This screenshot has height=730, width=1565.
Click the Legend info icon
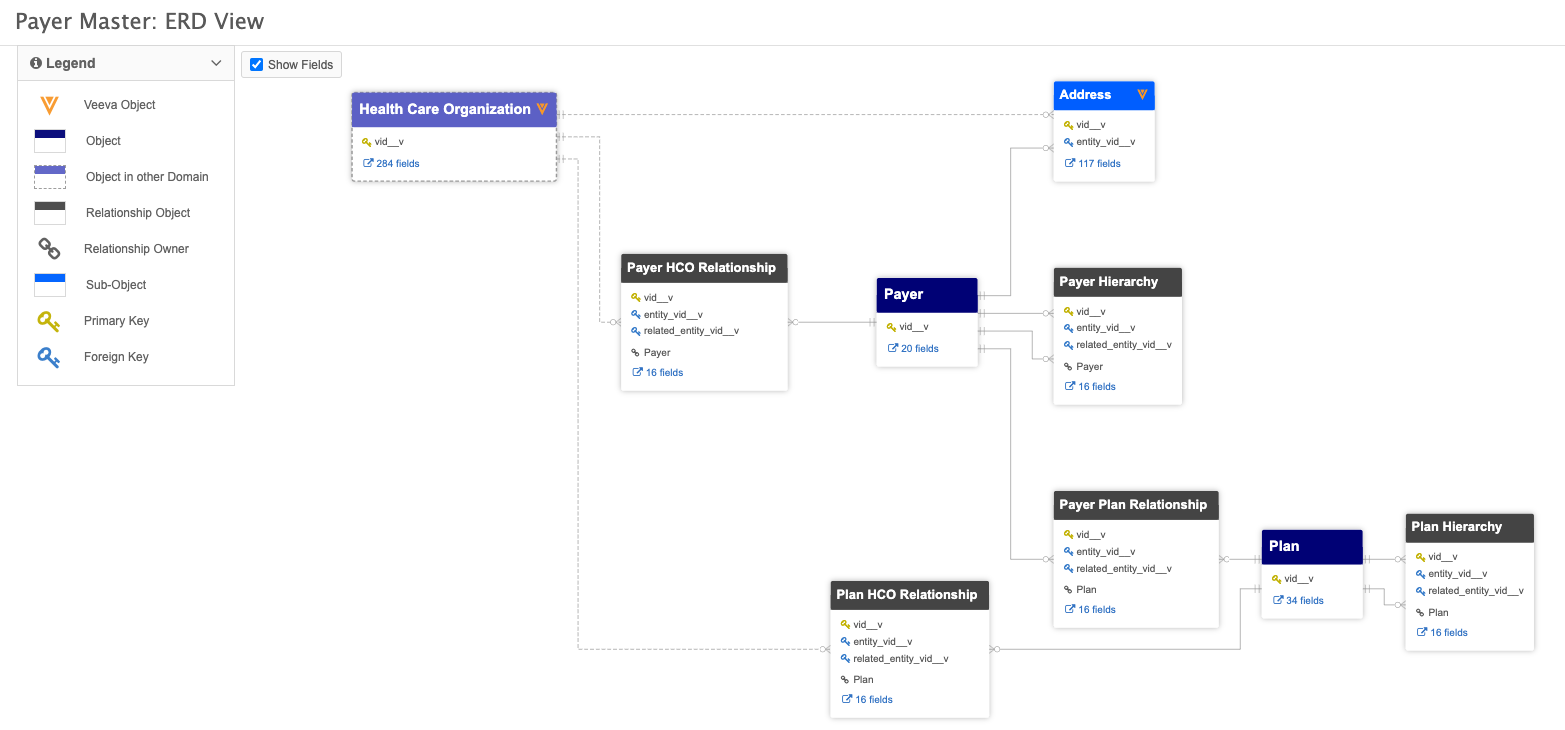coord(36,63)
